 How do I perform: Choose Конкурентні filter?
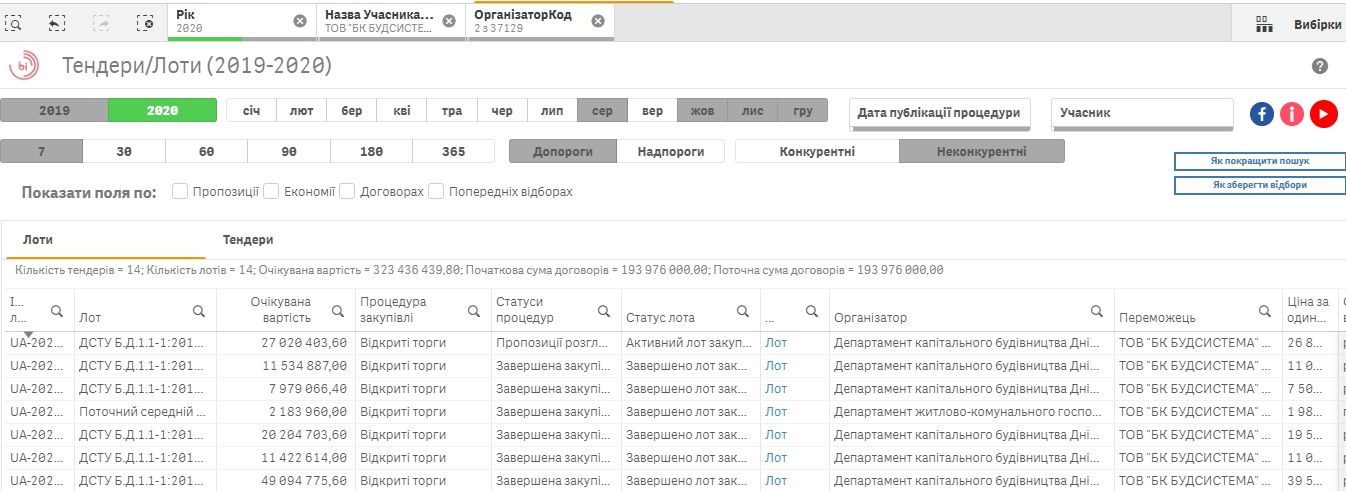pyautogui.click(x=817, y=152)
